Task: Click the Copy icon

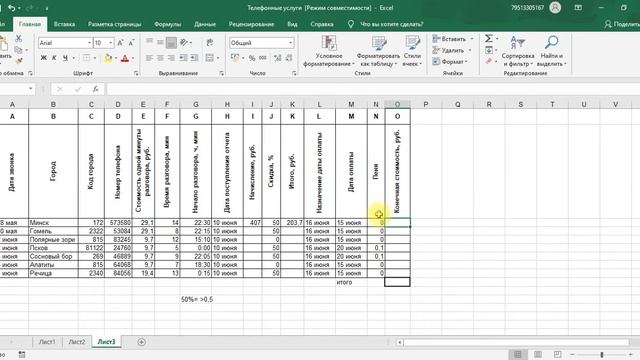Action: [18, 50]
